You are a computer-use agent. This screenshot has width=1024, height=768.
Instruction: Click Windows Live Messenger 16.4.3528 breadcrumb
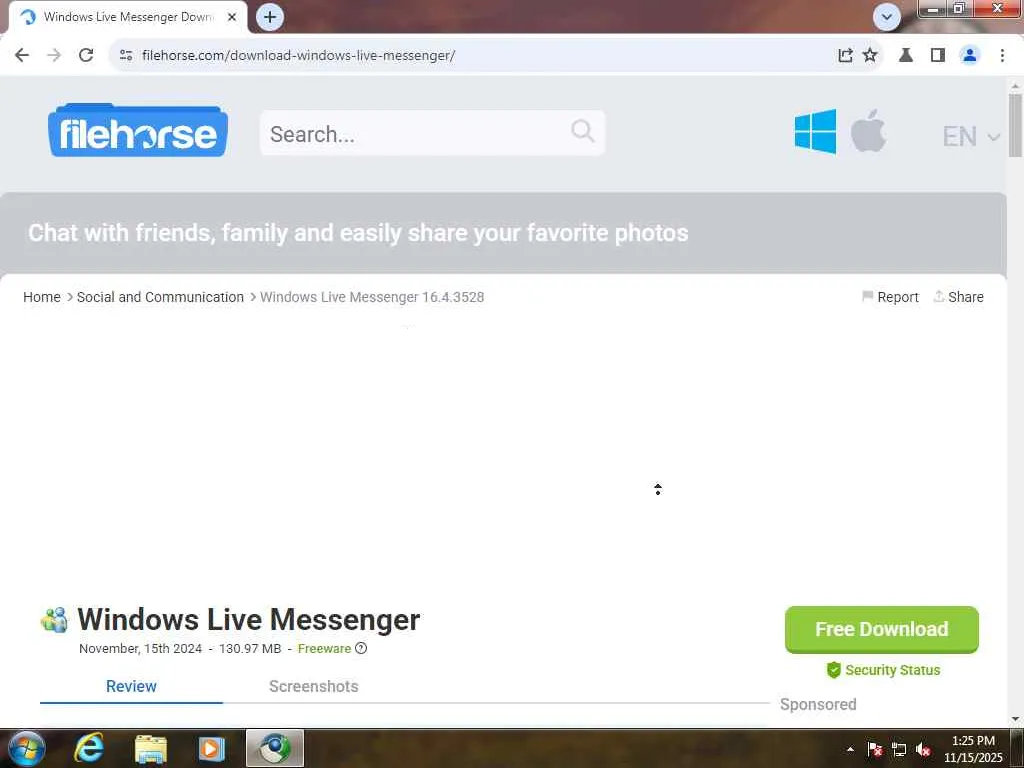click(x=372, y=297)
